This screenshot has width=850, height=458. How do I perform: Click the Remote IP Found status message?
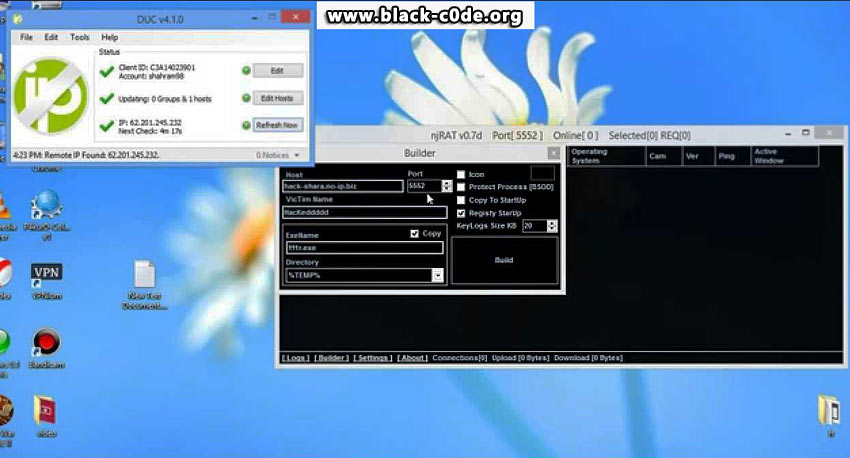86,155
